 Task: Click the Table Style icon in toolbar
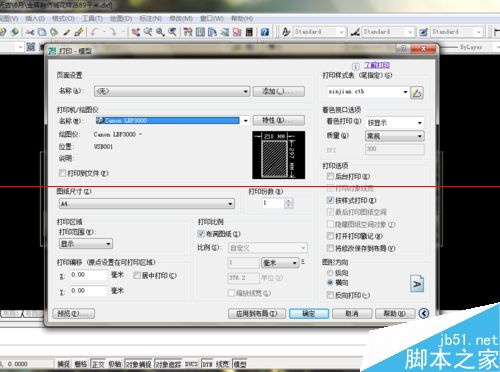pos(423,32)
